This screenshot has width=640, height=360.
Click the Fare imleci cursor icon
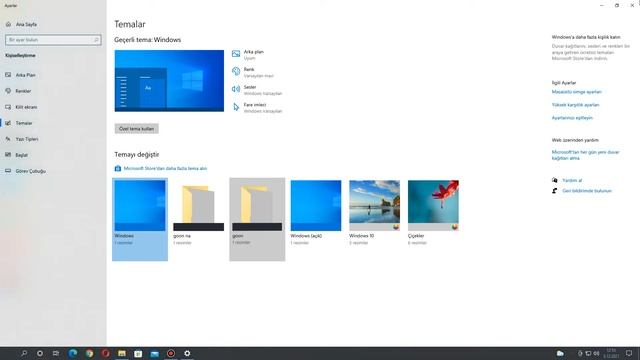tap(236, 107)
